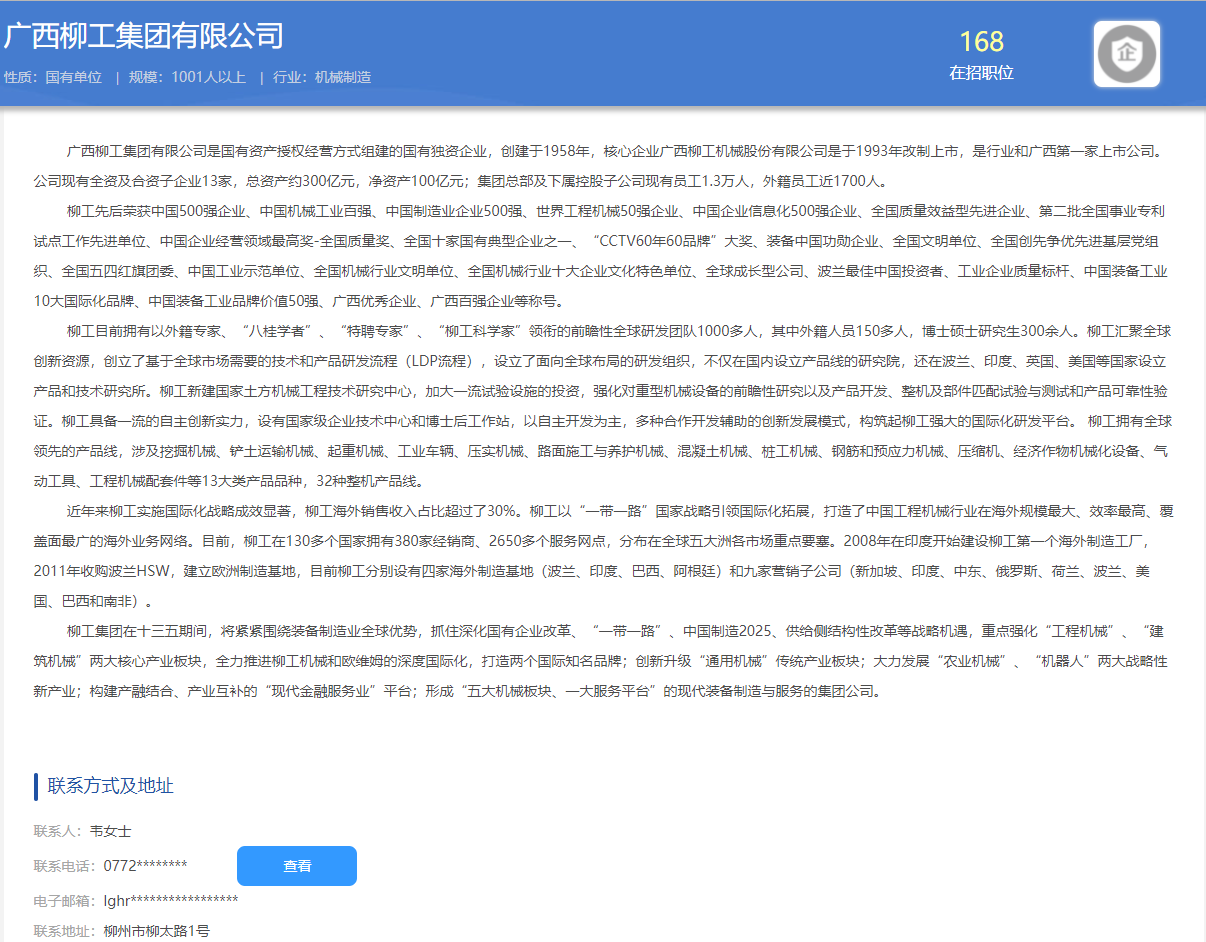Viewport: 1206px width, 942px height.
Task: Click the first paragraph starting 广西柳工集团有限公司是国有资产
Action: 603,166
